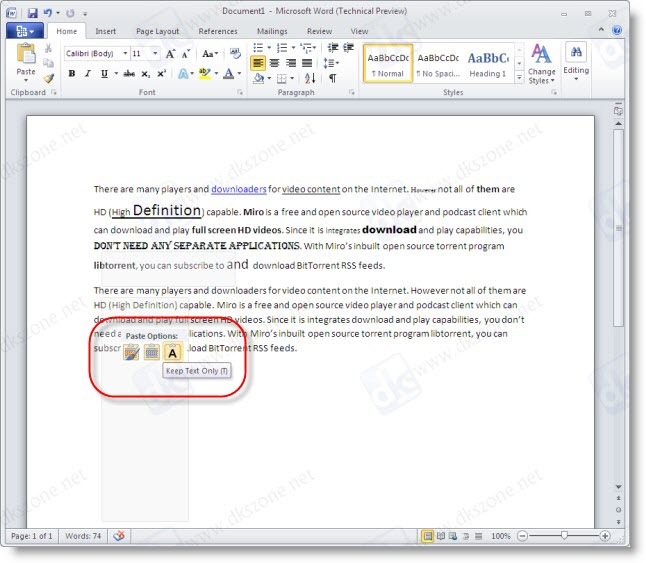Screen dimensions: 646x563
Task: Open the Office File menu button
Action: point(25,31)
